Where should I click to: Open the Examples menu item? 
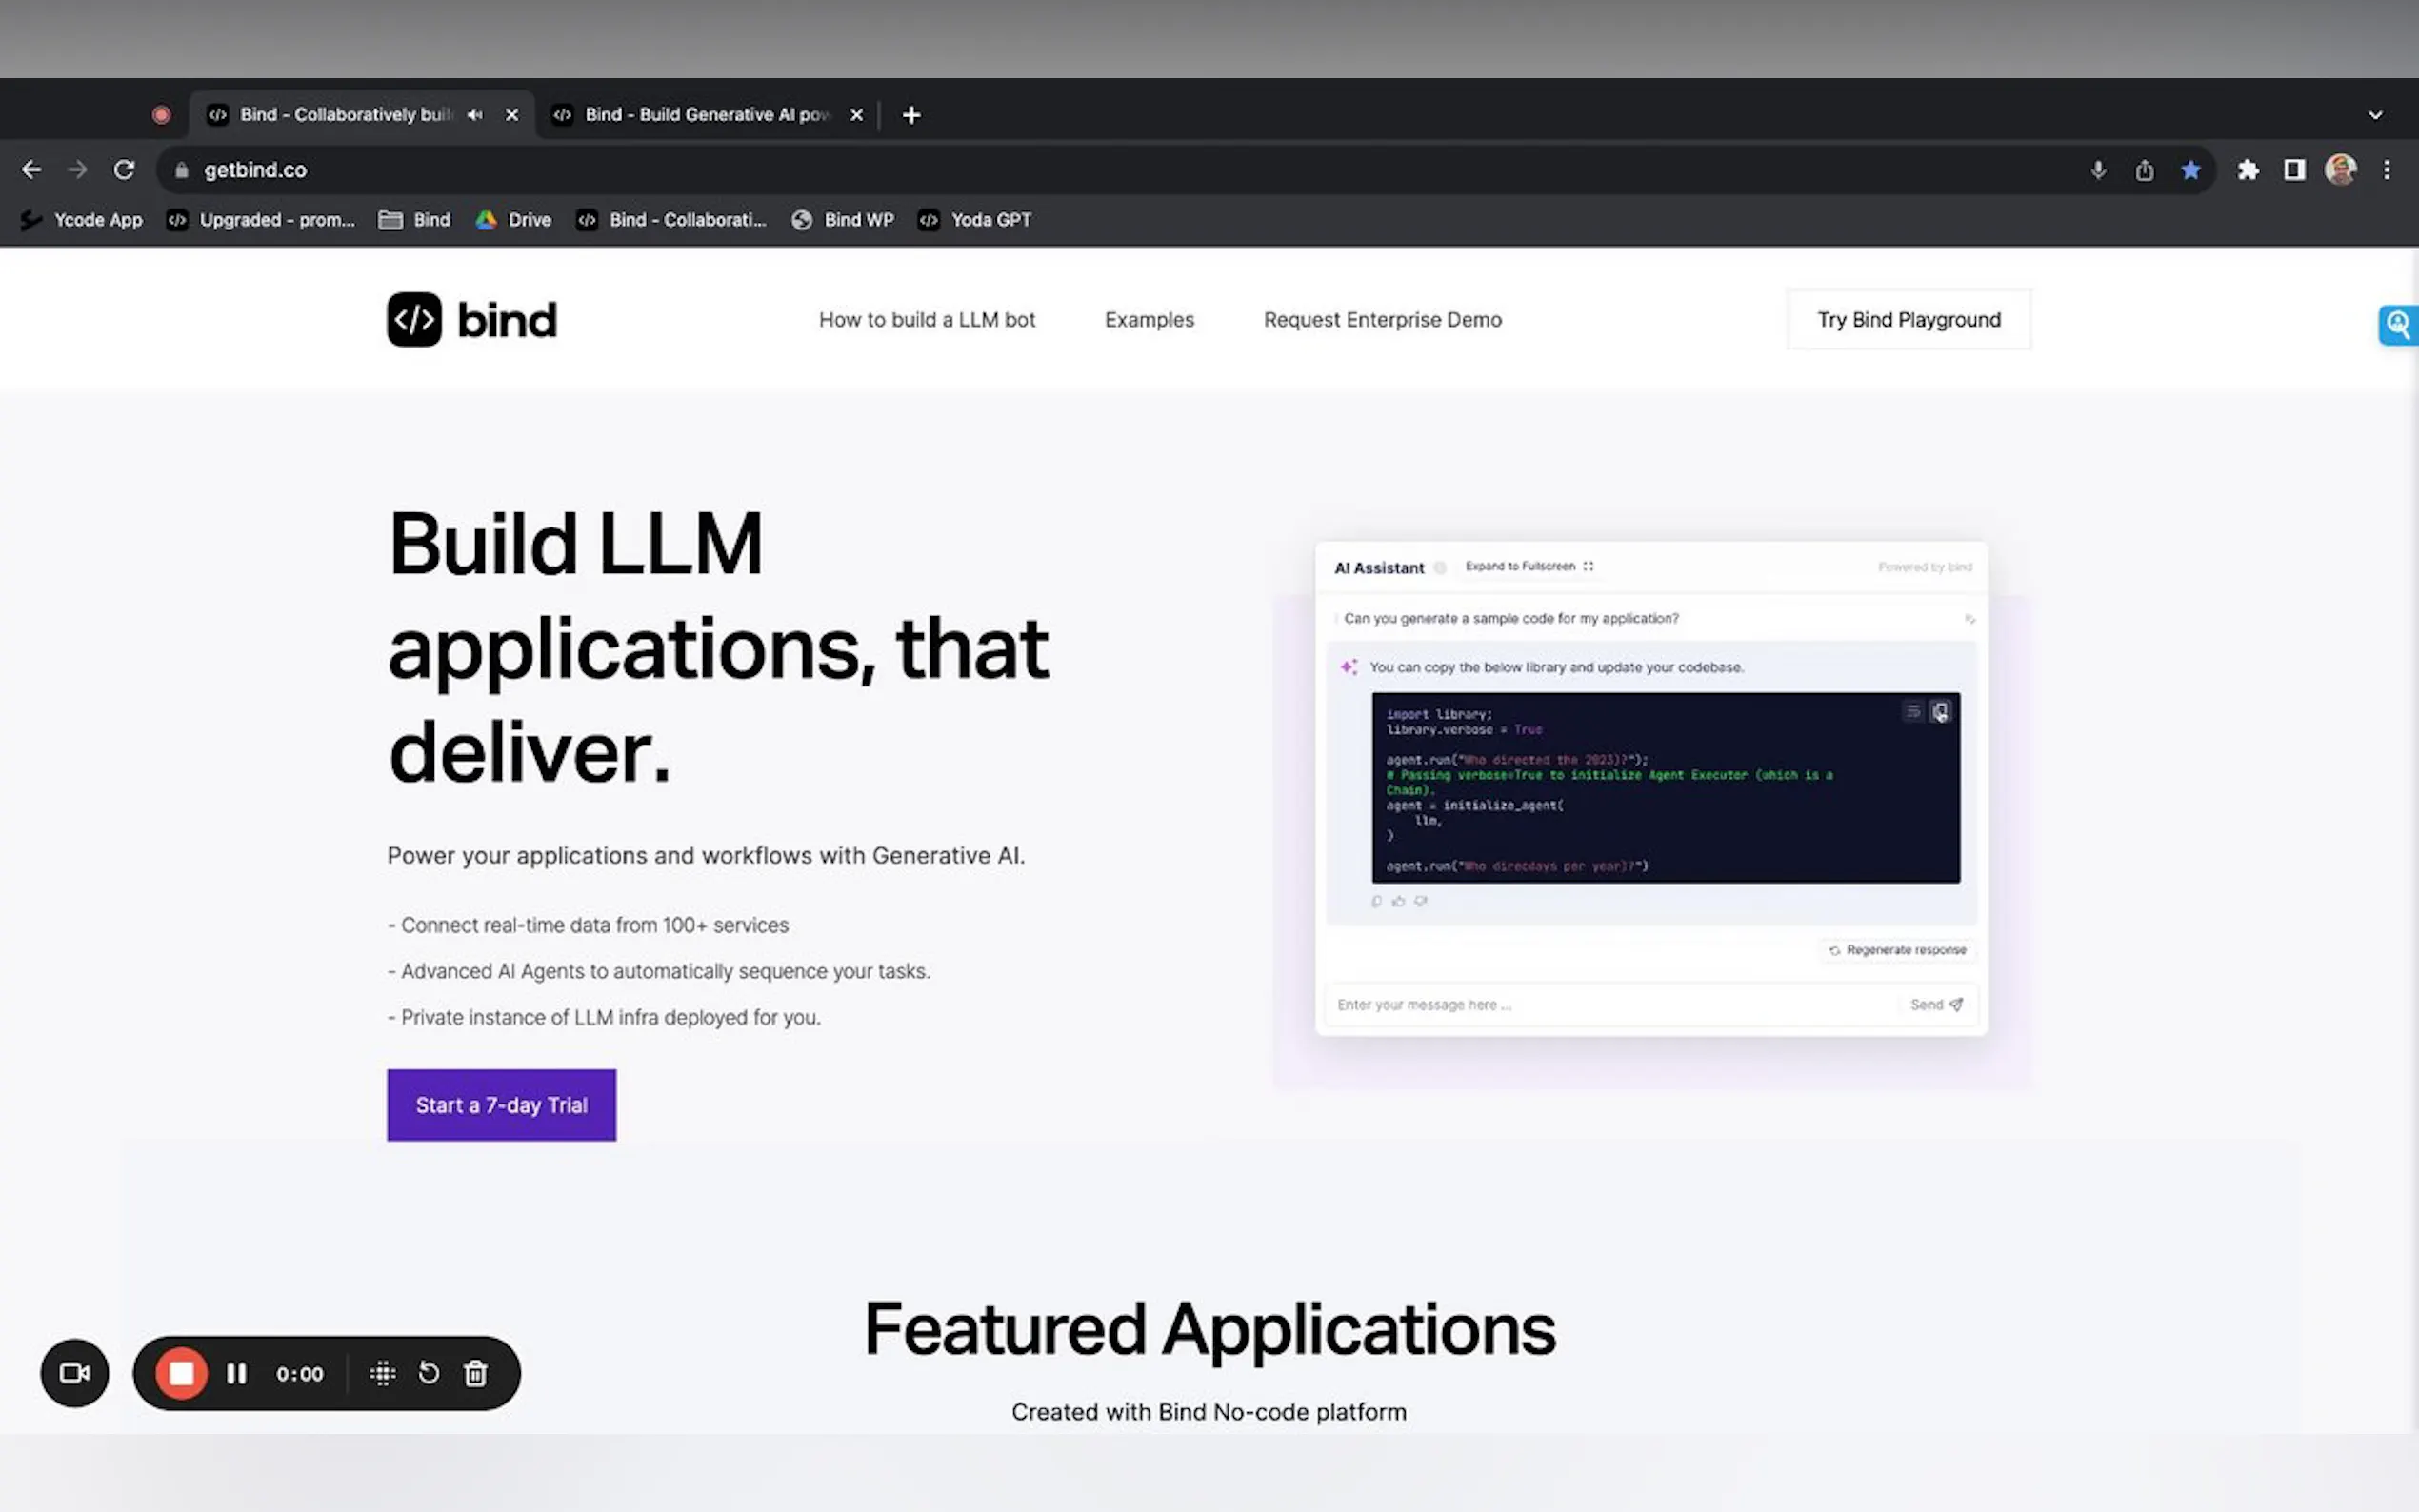pyautogui.click(x=1149, y=320)
